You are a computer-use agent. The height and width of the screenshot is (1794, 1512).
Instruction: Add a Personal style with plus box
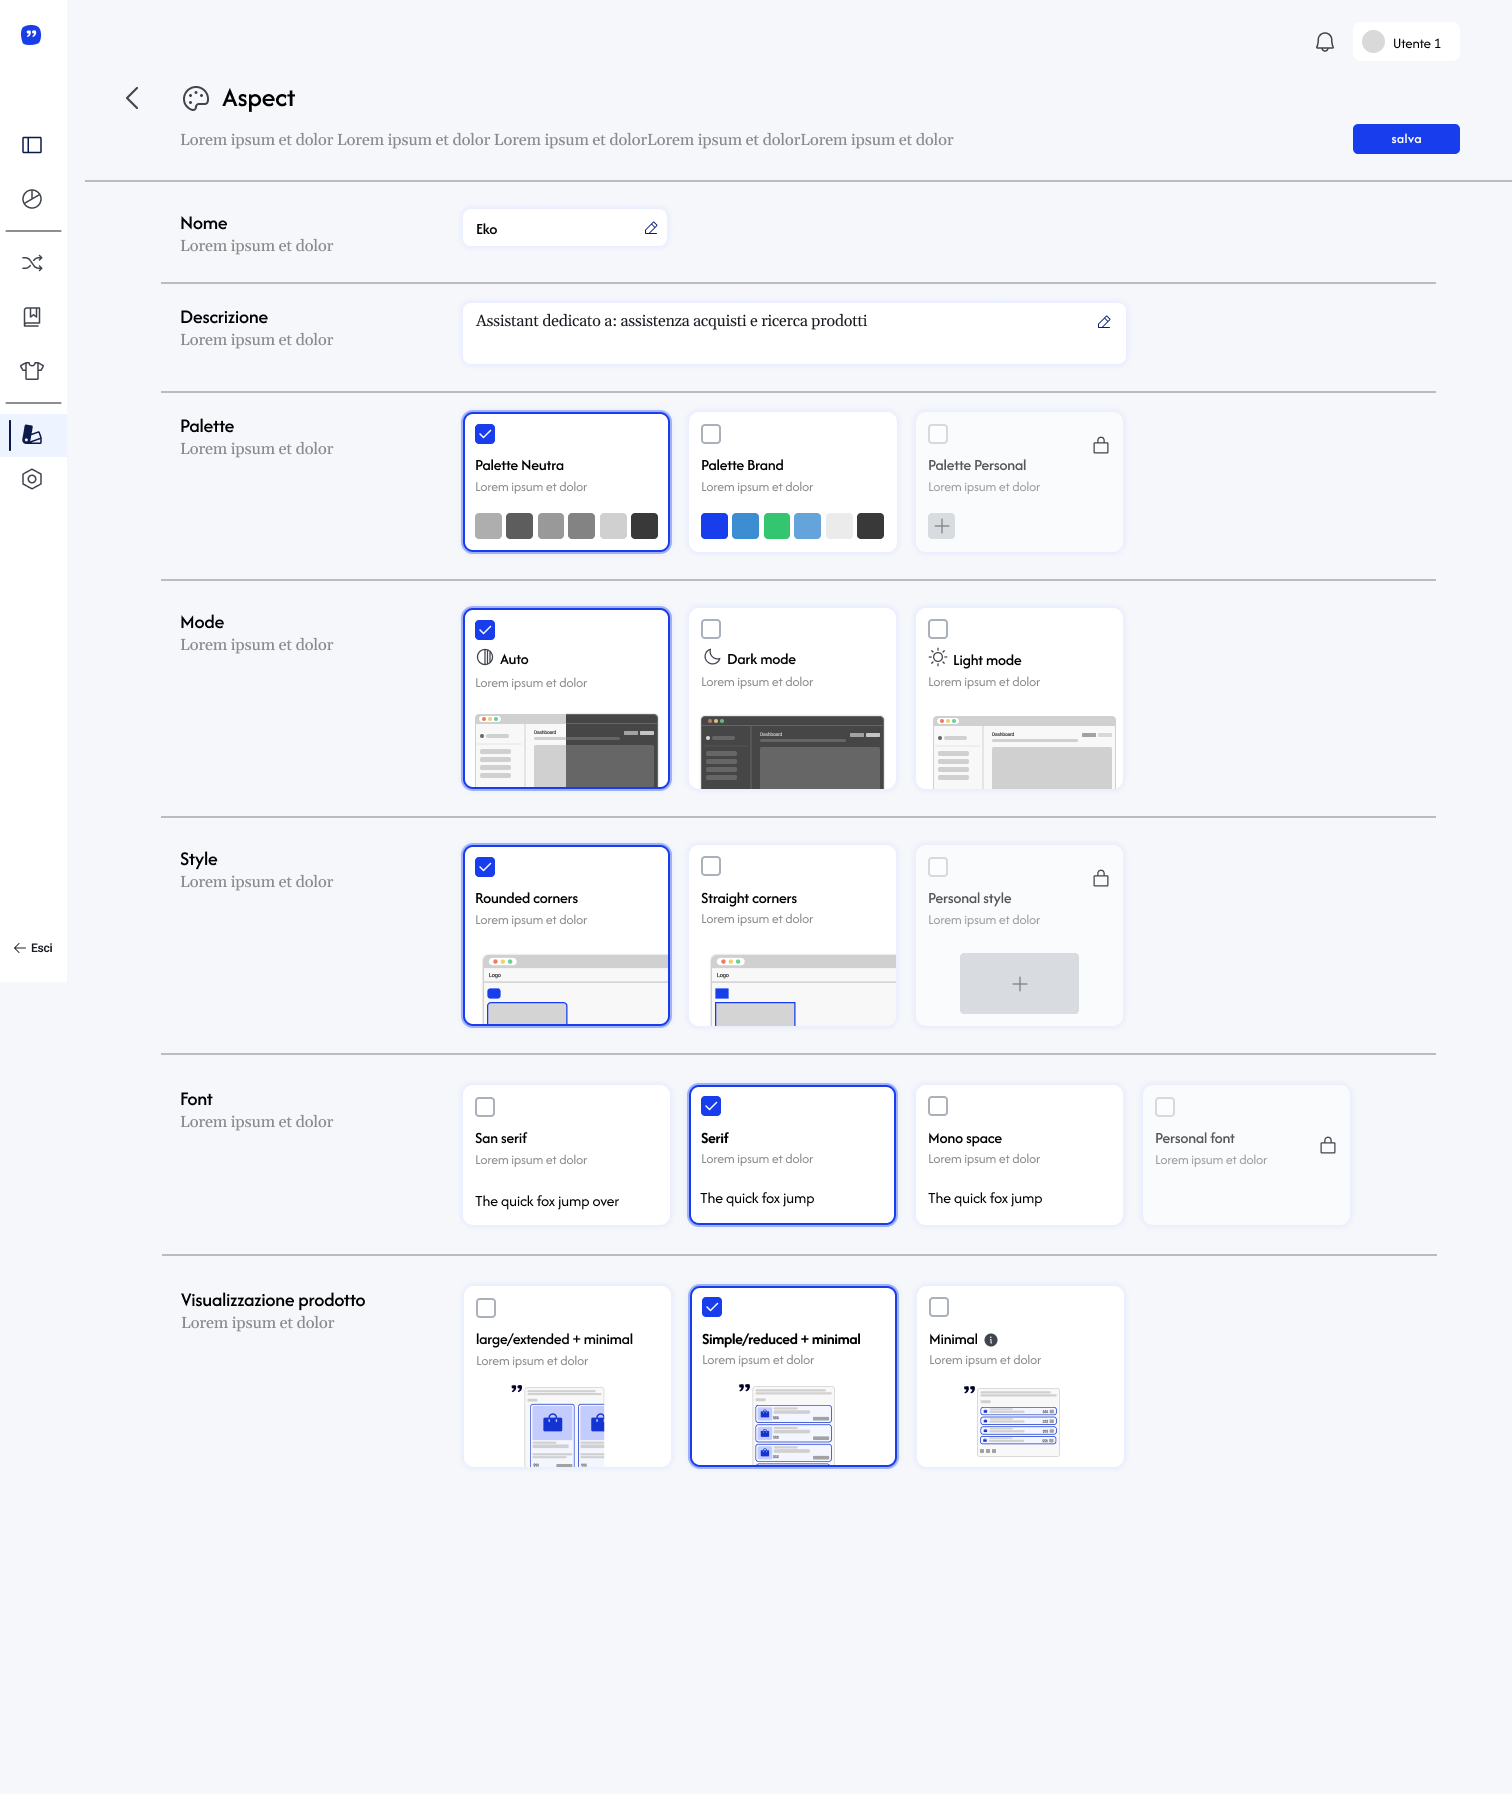coord(1019,984)
